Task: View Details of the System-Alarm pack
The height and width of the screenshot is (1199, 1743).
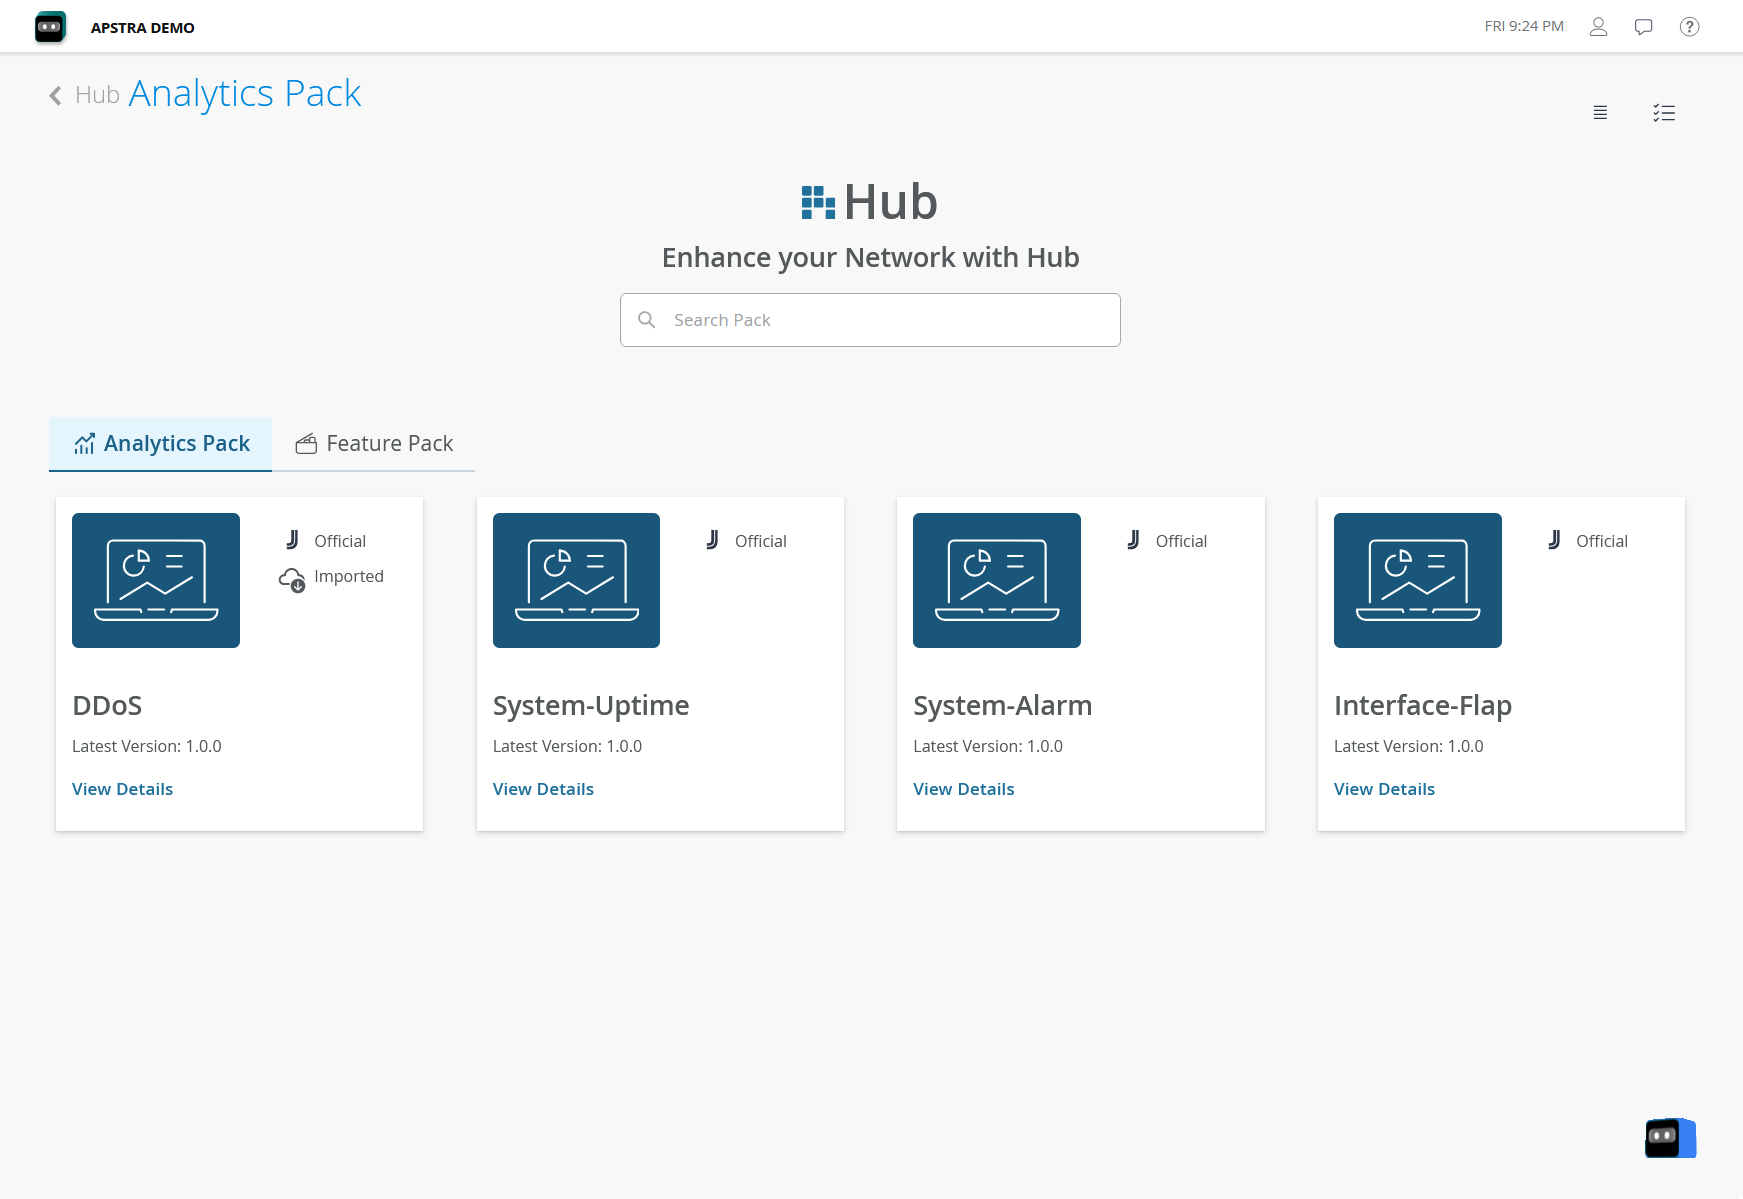Action: 963,789
